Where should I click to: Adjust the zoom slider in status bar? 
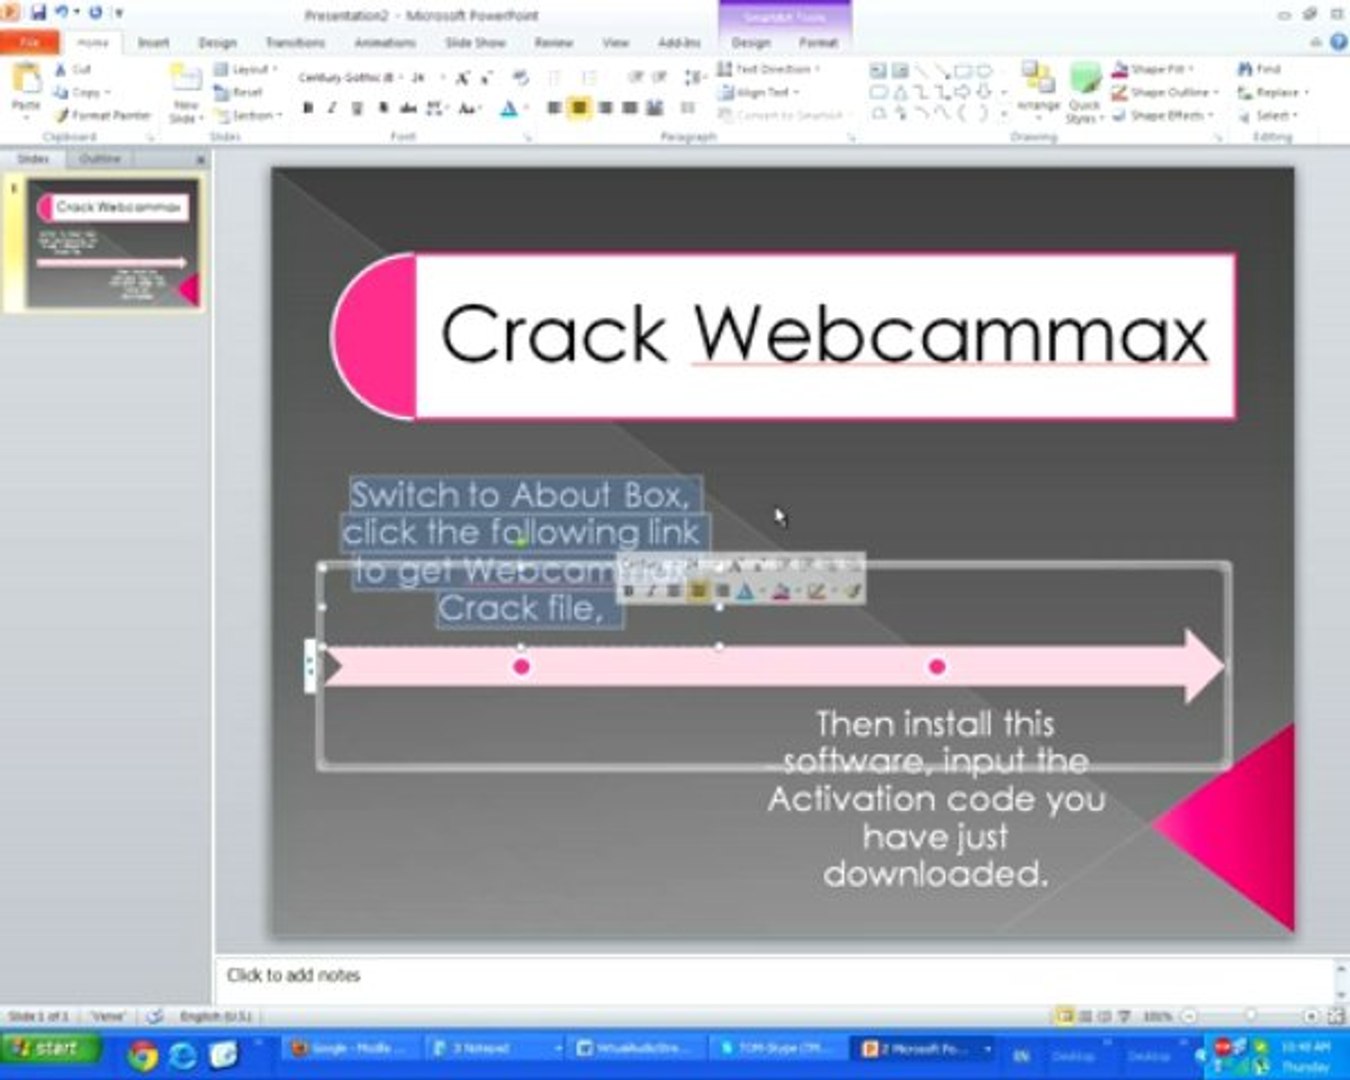(x=1250, y=1015)
